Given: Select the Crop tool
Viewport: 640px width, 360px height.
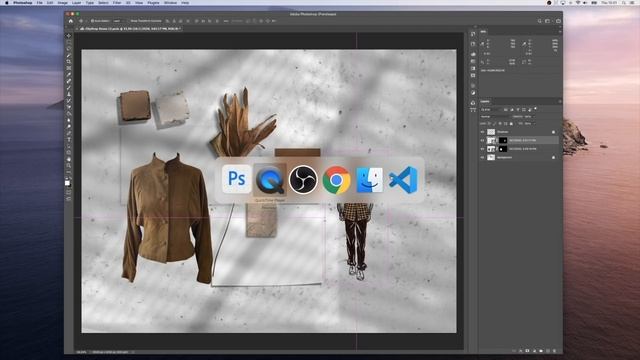Looking at the screenshot, I should 69,62.
